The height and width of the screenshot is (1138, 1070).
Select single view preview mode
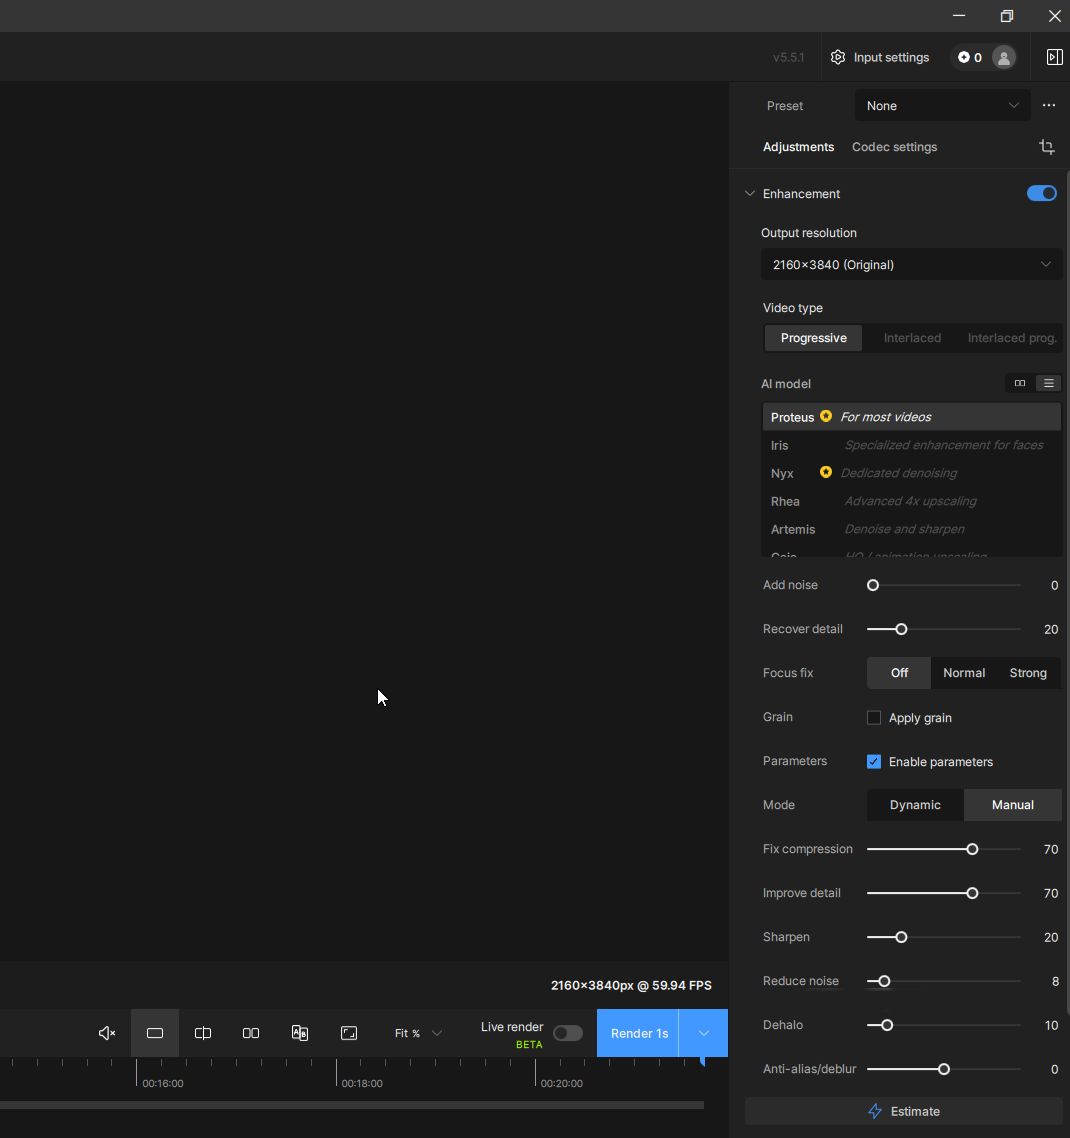(155, 1033)
